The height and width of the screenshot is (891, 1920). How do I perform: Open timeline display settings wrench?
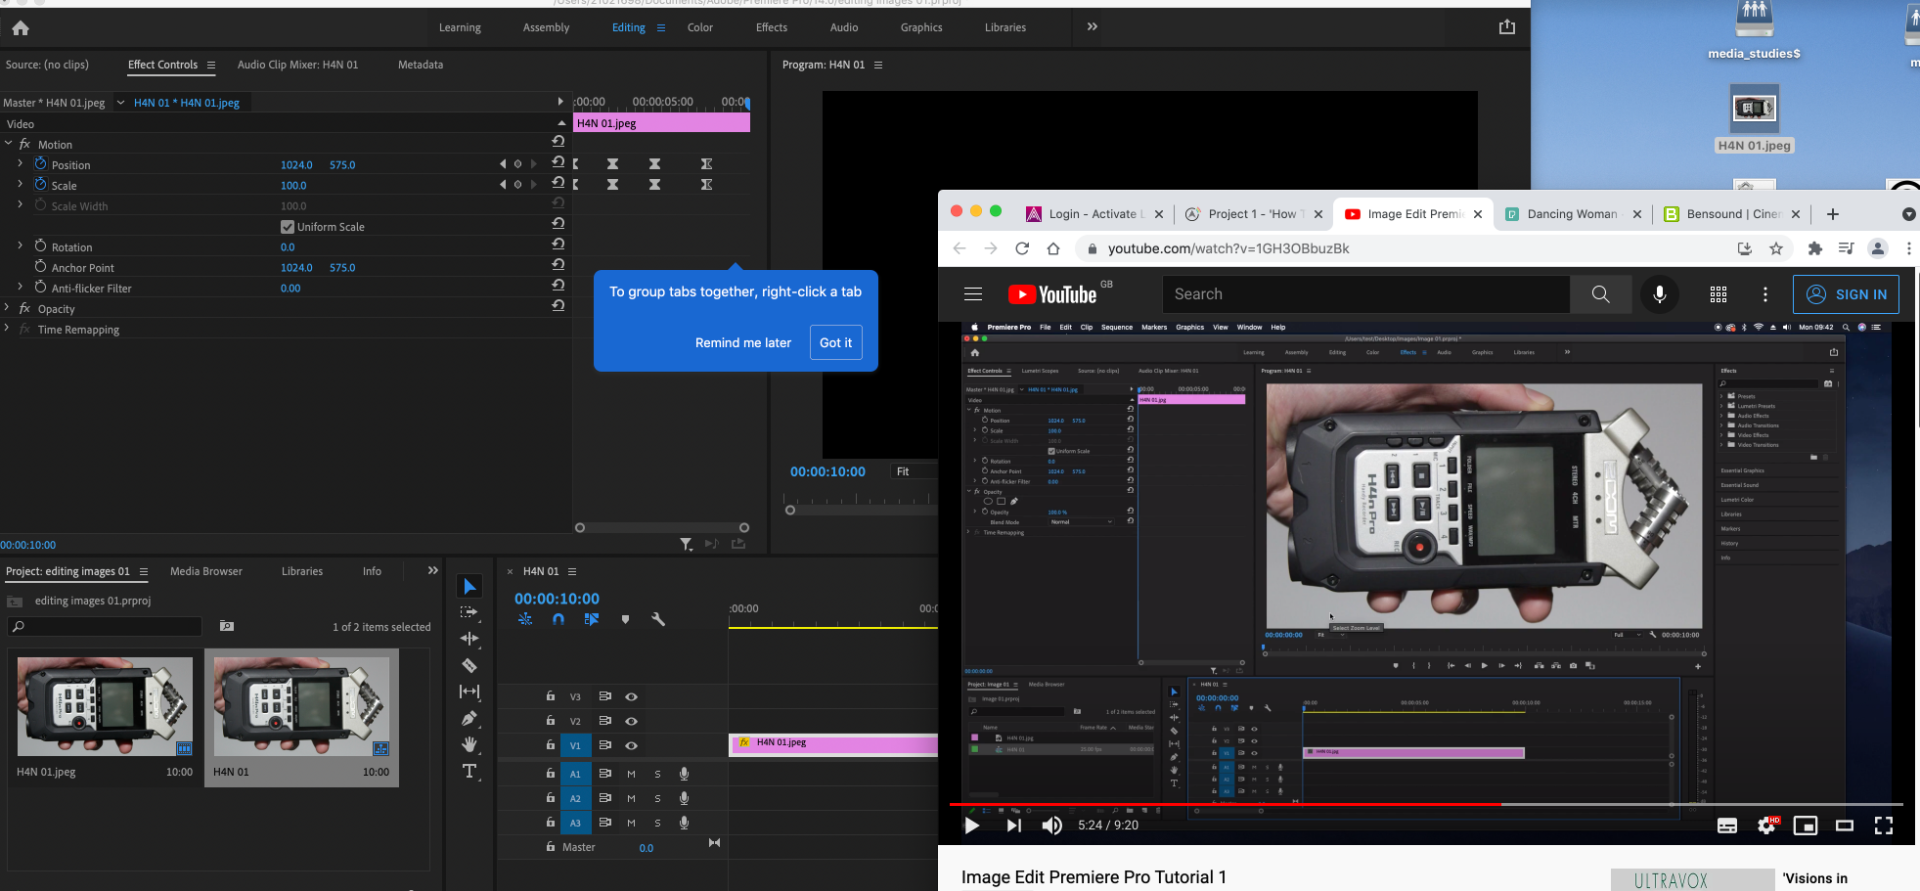(x=658, y=619)
